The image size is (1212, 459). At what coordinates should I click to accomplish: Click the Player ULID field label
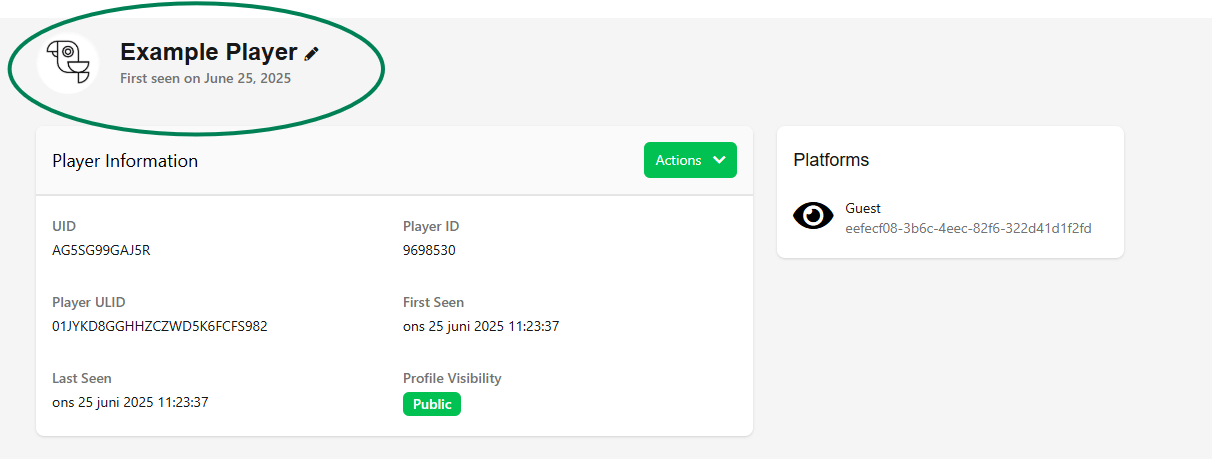pos(89,302)
